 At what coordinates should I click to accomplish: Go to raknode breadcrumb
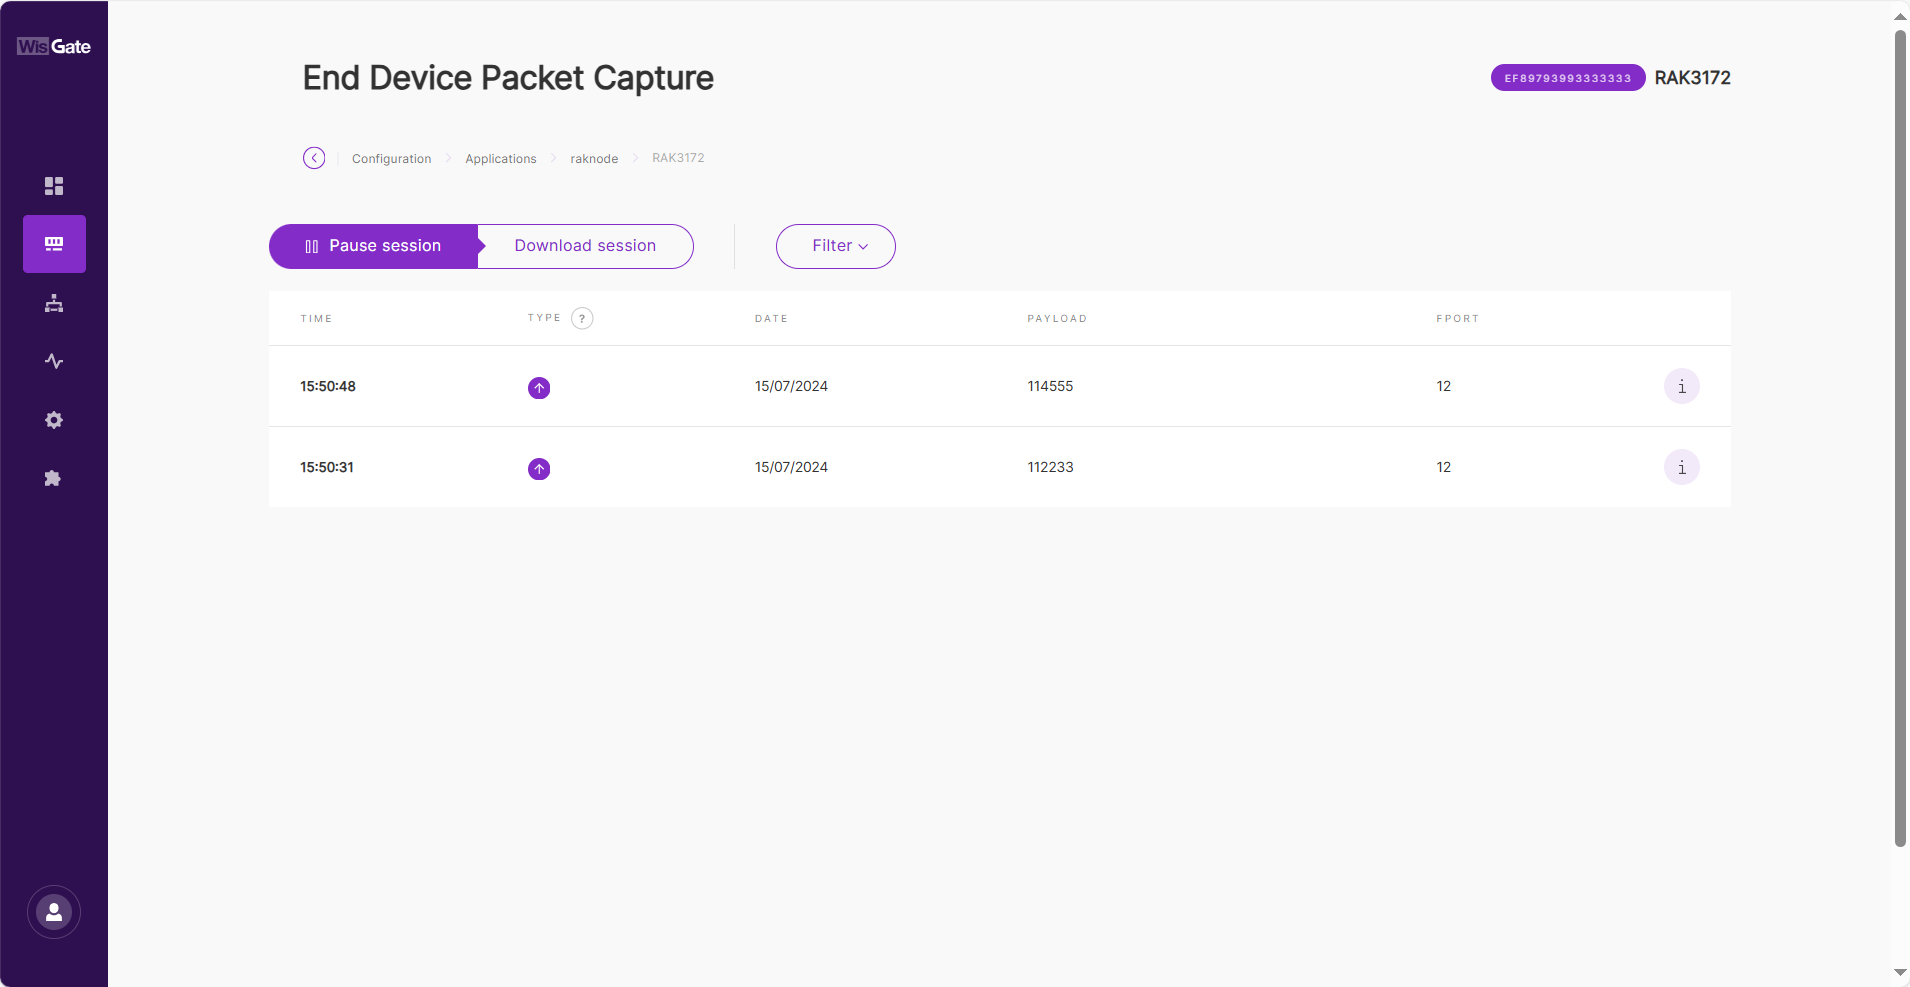pyautogui.click(x=594, y=159)
